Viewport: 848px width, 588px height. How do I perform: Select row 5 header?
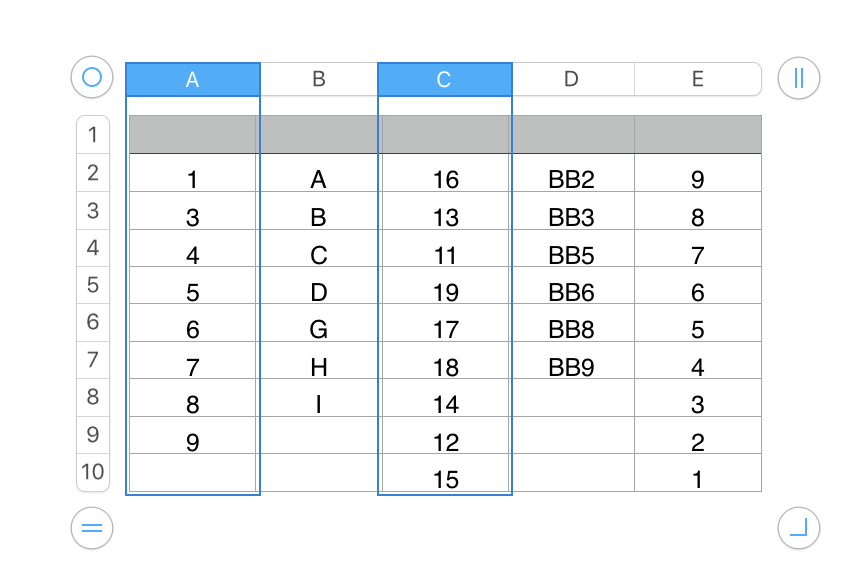(93, 285)
